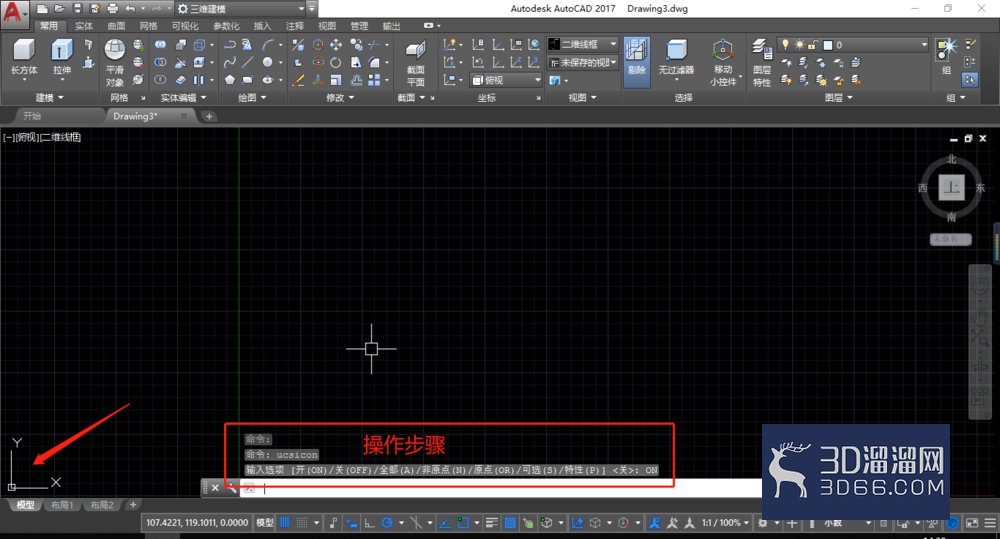
Task: Click the New drawing icon in quick access
Action: pos(42,8)
